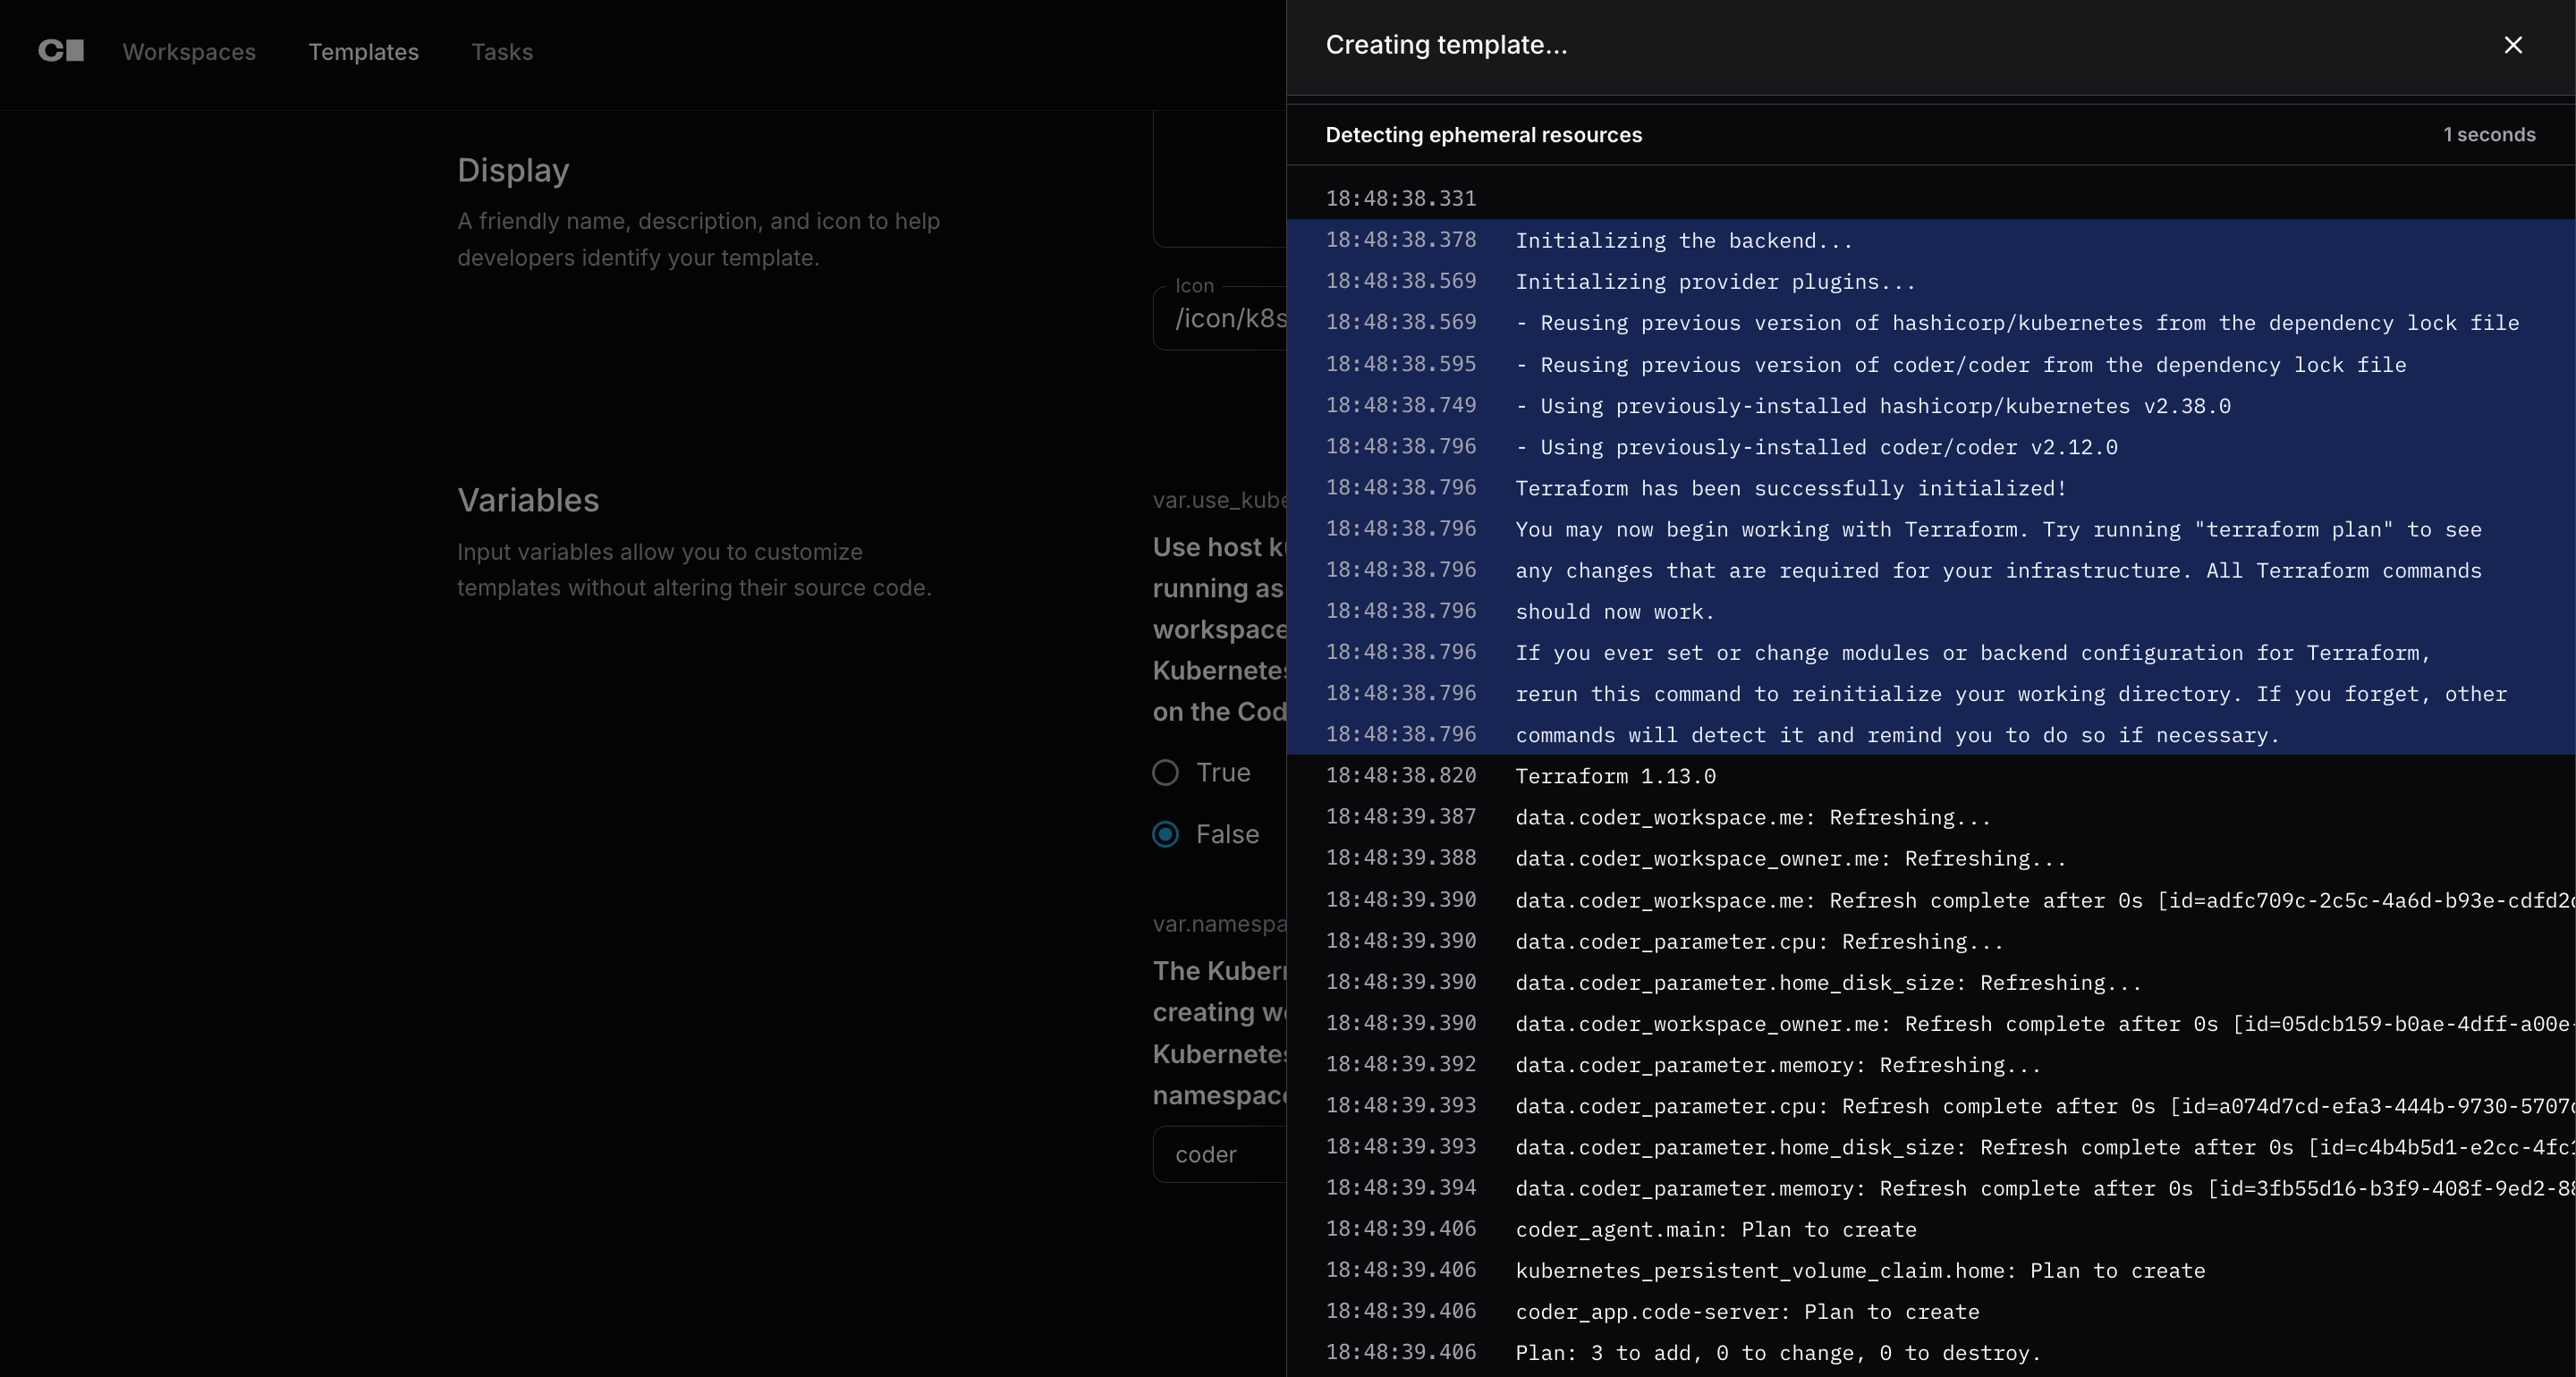
Task: Click the Detecting ephemeral resources header
Action: pos(1483,135)
